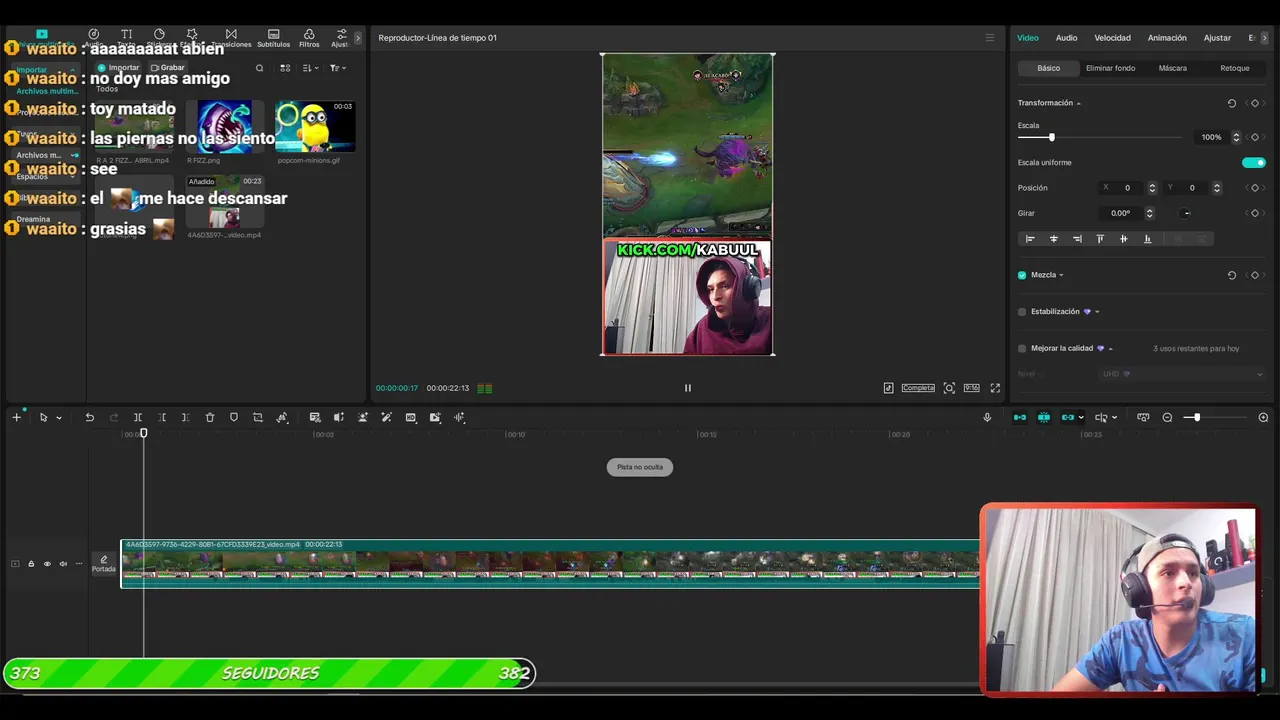The image size is (1280, 720).
Task: Collapse Mejorar la calidad section
Action: coord(1110,349)
